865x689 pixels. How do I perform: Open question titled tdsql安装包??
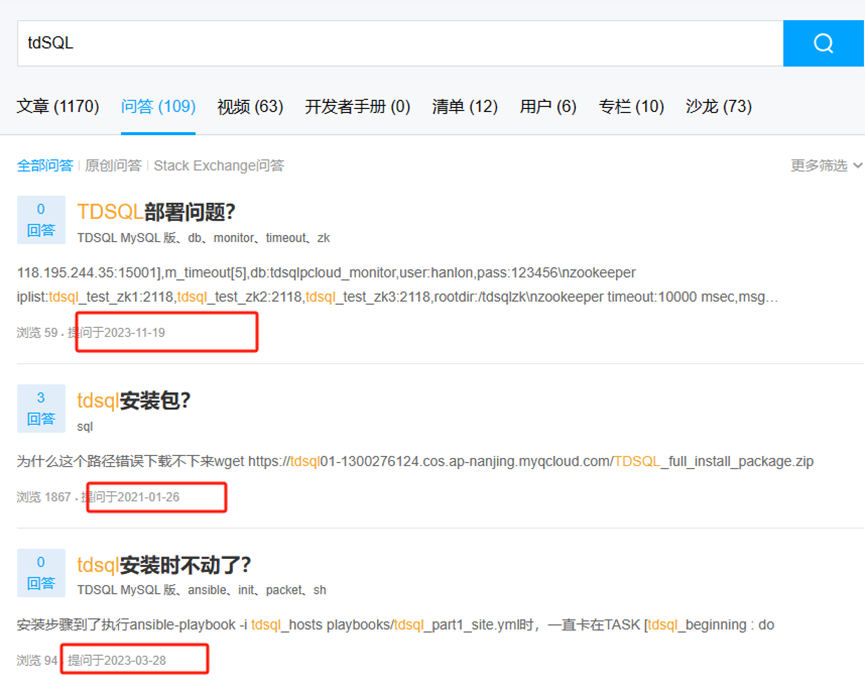click(x=134, y=400)
